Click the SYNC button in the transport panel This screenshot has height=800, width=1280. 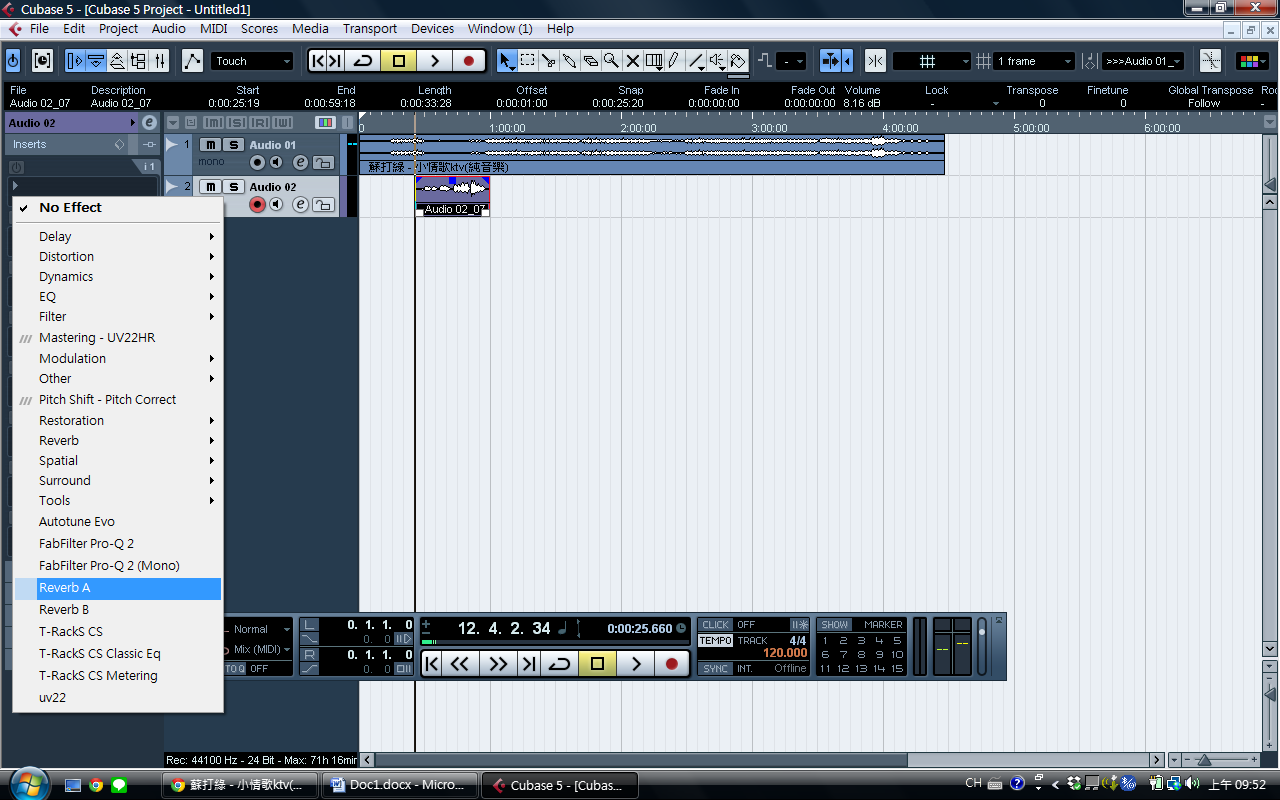tap(715, 669)
